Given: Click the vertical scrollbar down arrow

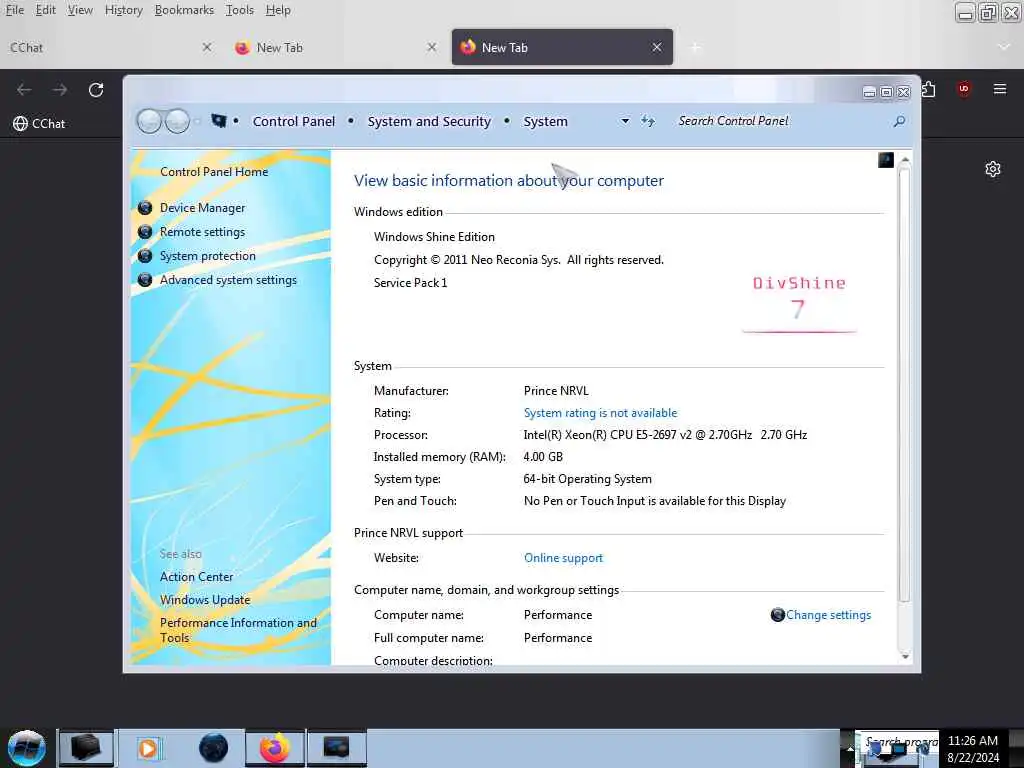Looking at the screenshot, I should coord(904,656).
